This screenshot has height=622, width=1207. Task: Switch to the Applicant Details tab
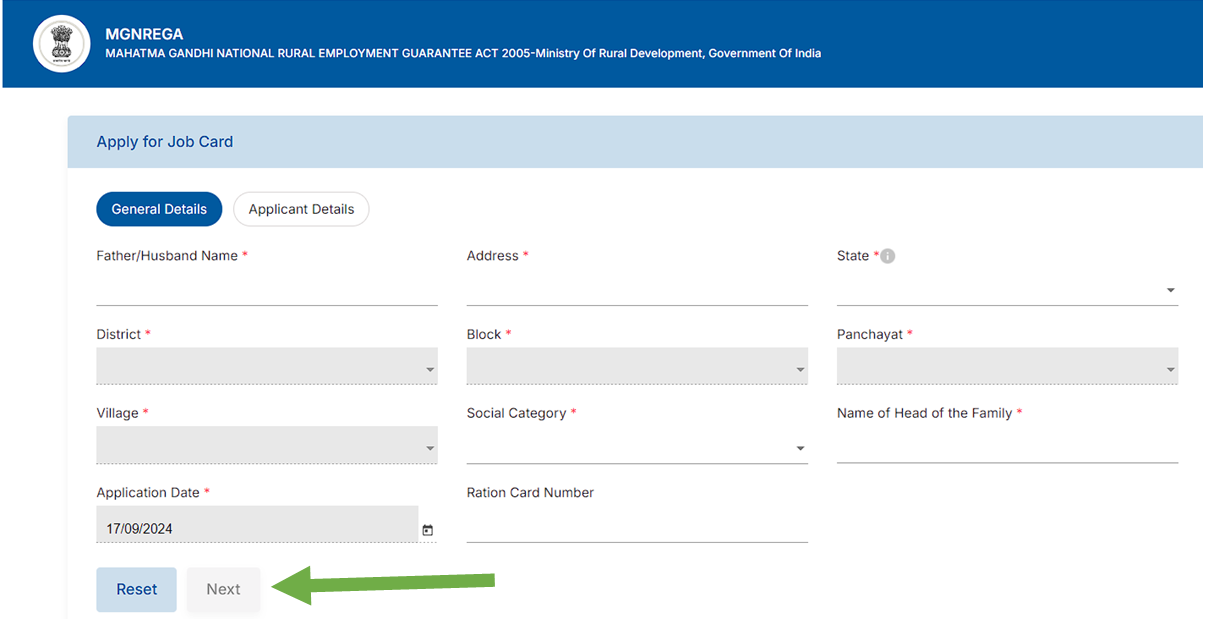[301, 209]
